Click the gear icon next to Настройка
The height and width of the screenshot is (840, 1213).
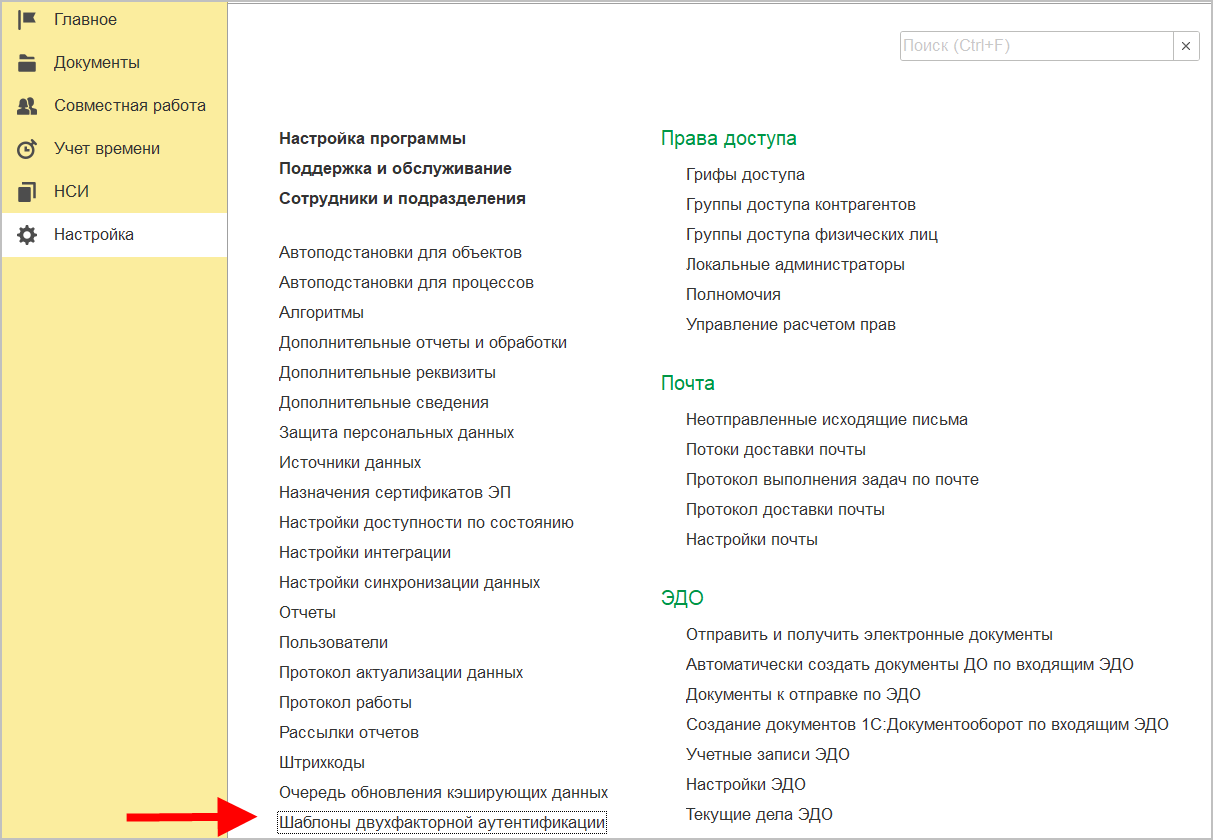(27, 235)
